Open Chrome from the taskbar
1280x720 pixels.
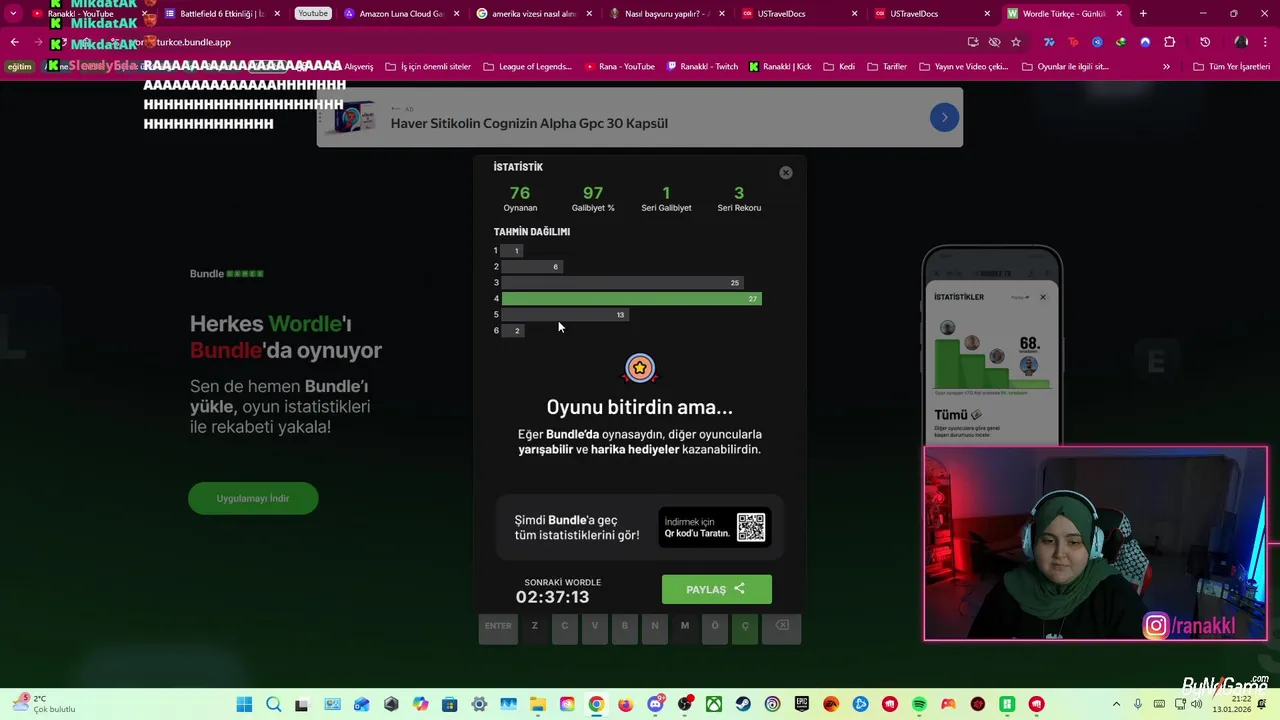point(596,705)
